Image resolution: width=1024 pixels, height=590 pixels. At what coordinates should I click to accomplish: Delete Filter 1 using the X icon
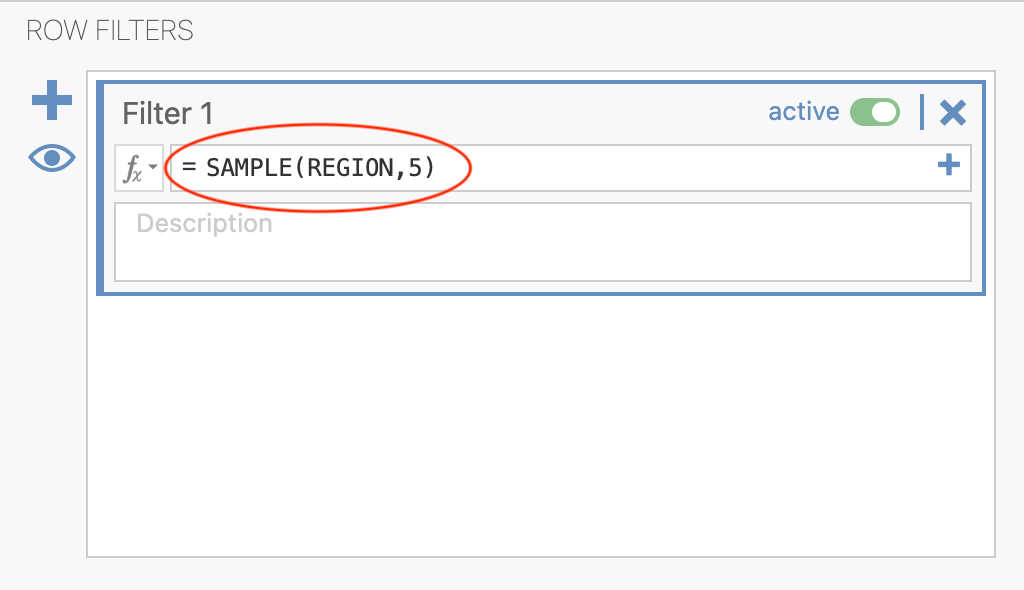coord(953,112)
